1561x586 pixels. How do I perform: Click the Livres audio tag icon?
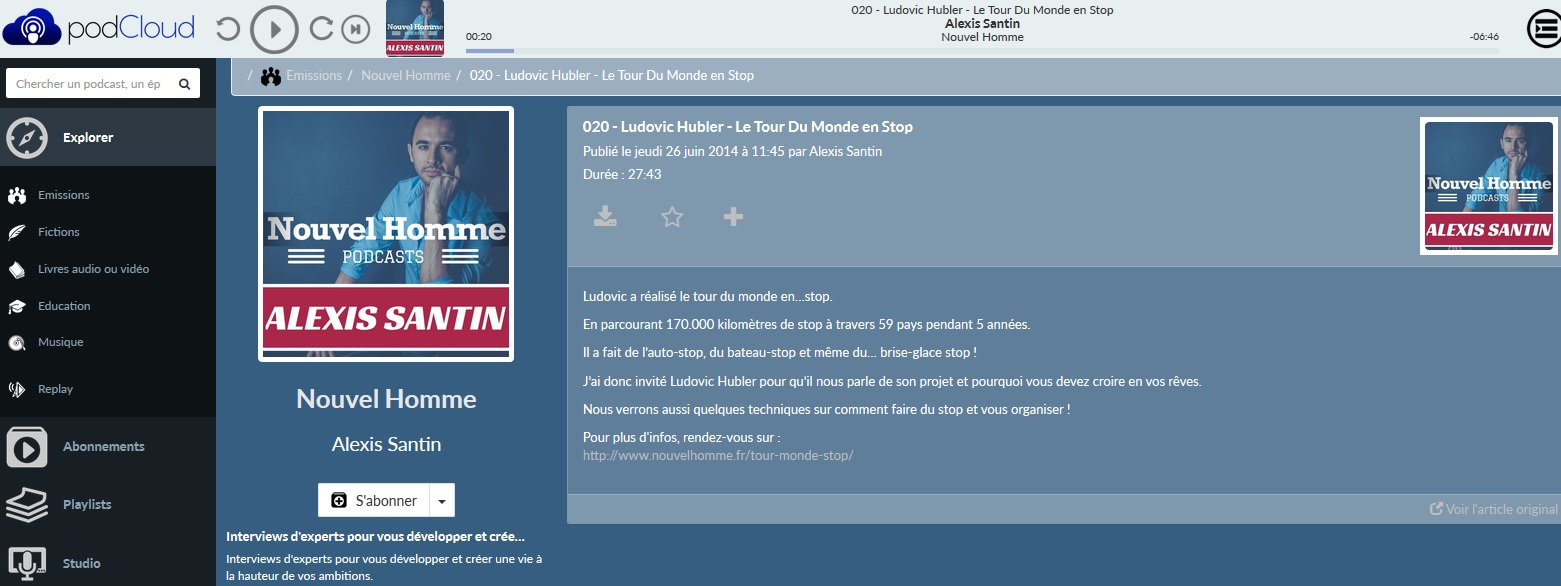17,269
